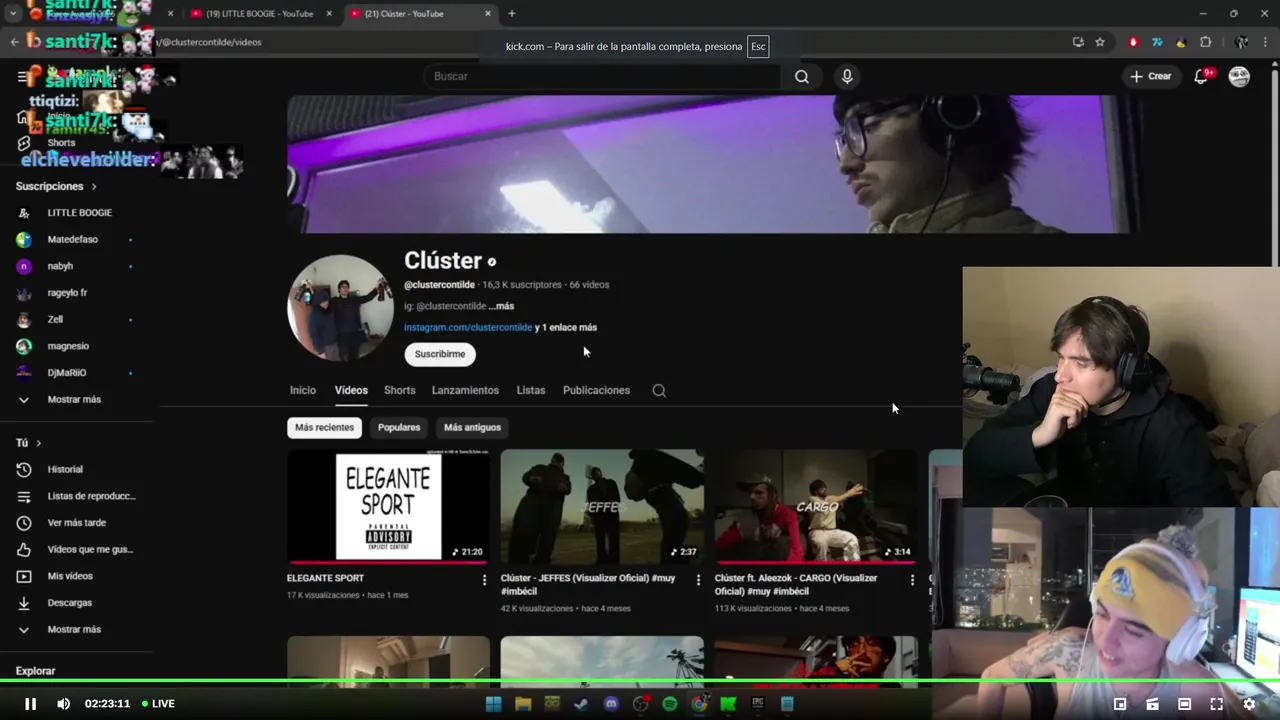Expand the Suscripciones section arrow

coord(94,187)
